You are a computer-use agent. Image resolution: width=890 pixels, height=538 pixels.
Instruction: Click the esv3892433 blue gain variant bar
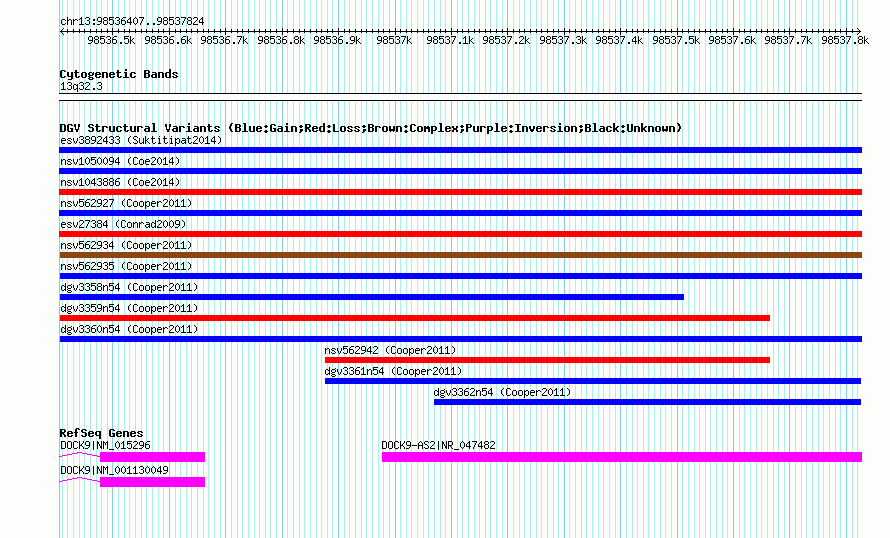pos(460,150)
